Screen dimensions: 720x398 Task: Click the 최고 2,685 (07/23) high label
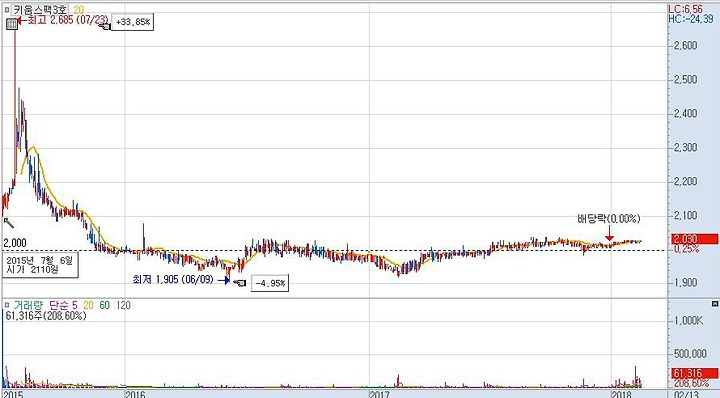pyautogui.click(x=68, y=20)
